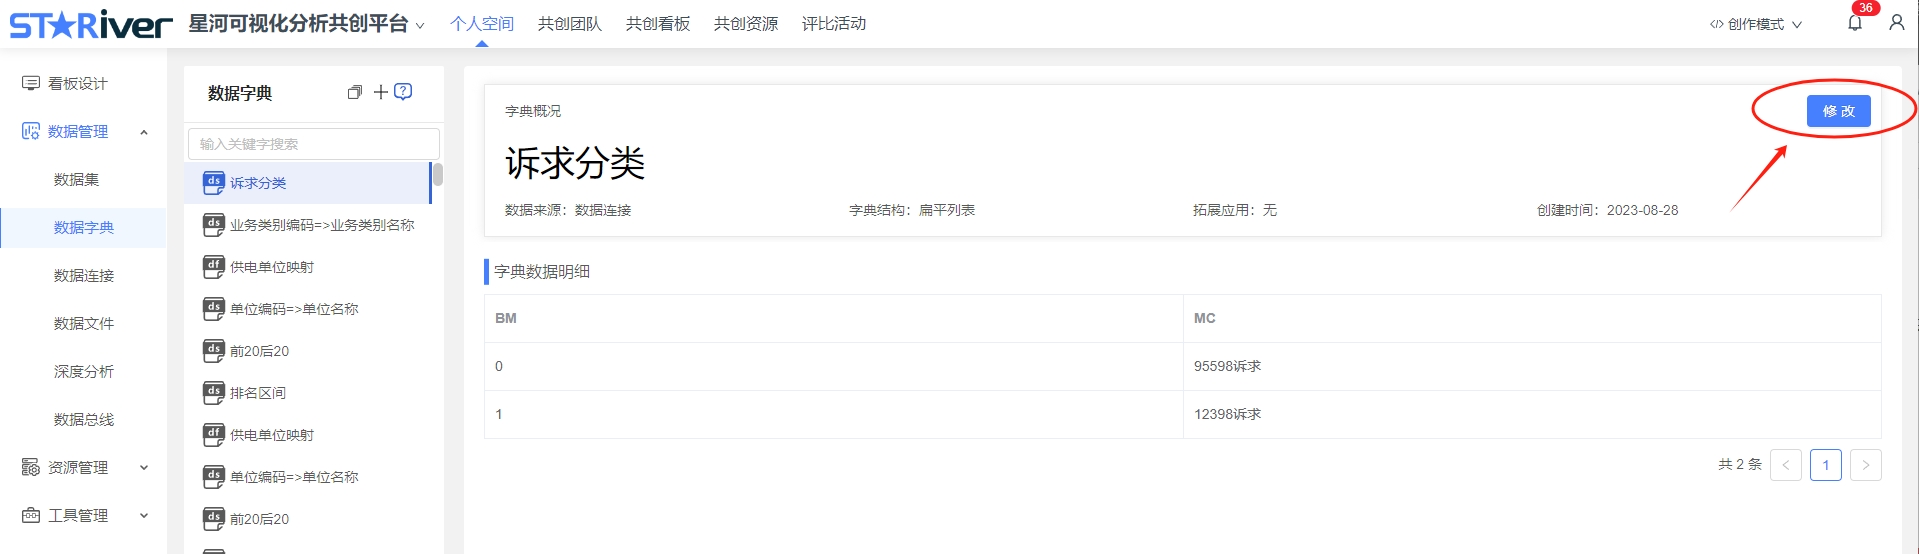Expand the 资源管理 sidebar section
Viewport: 1919px width, 554px height.
pos(144,467)
